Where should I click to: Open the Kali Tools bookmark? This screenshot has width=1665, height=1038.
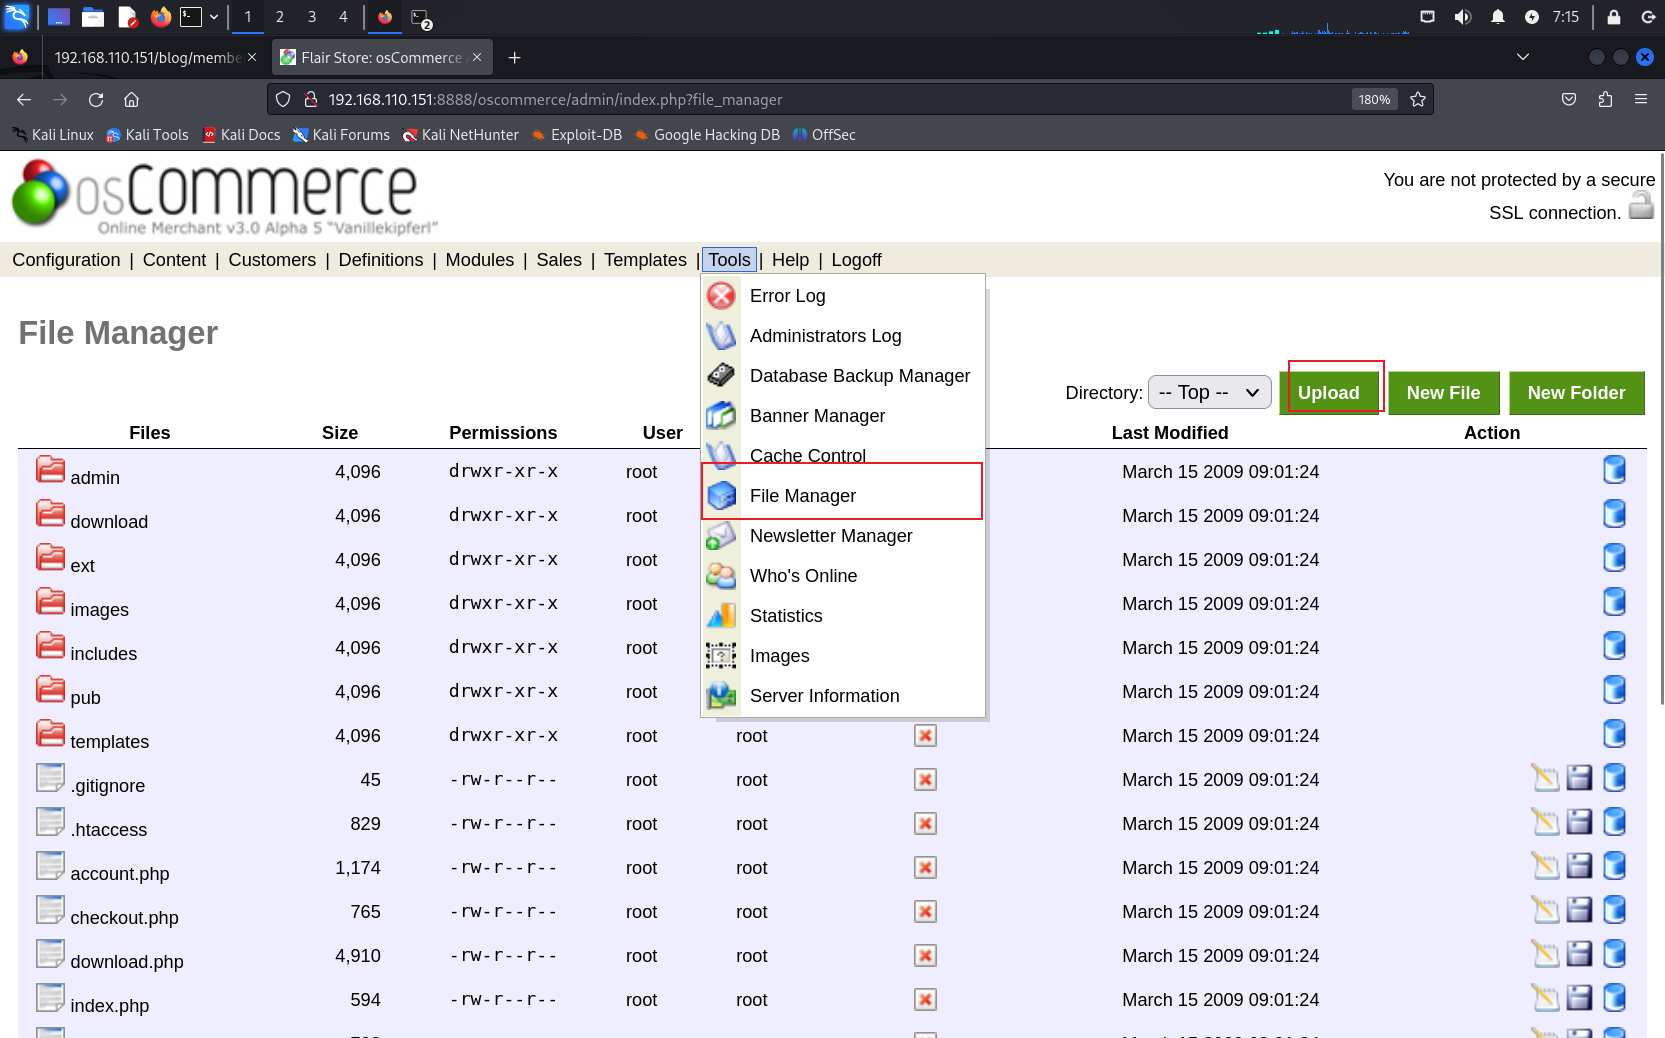pos(147,135)
